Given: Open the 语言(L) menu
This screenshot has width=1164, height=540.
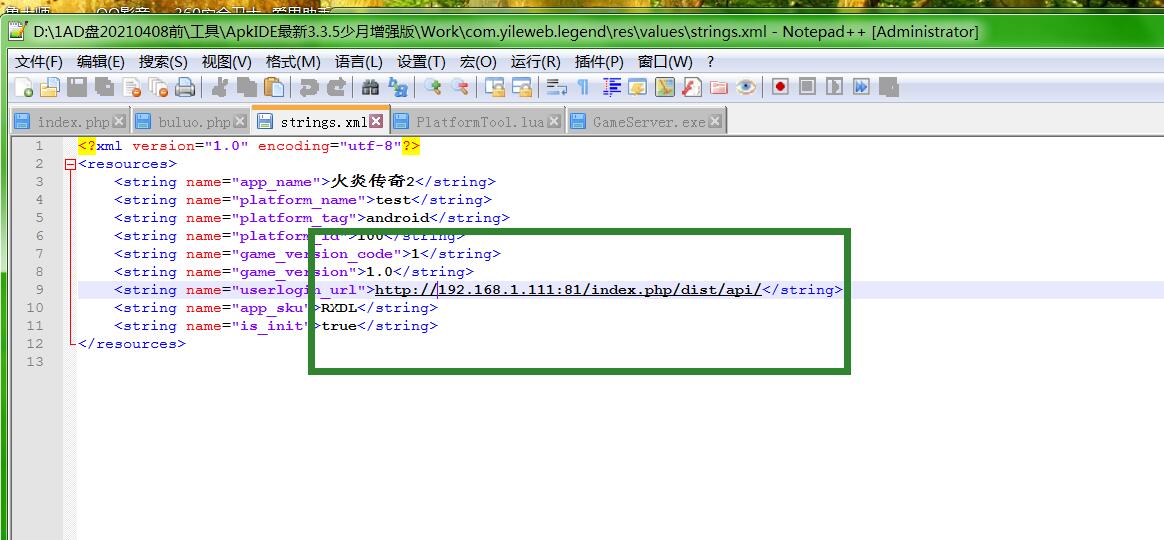Looking at the screenshot, I should point(358,62).
